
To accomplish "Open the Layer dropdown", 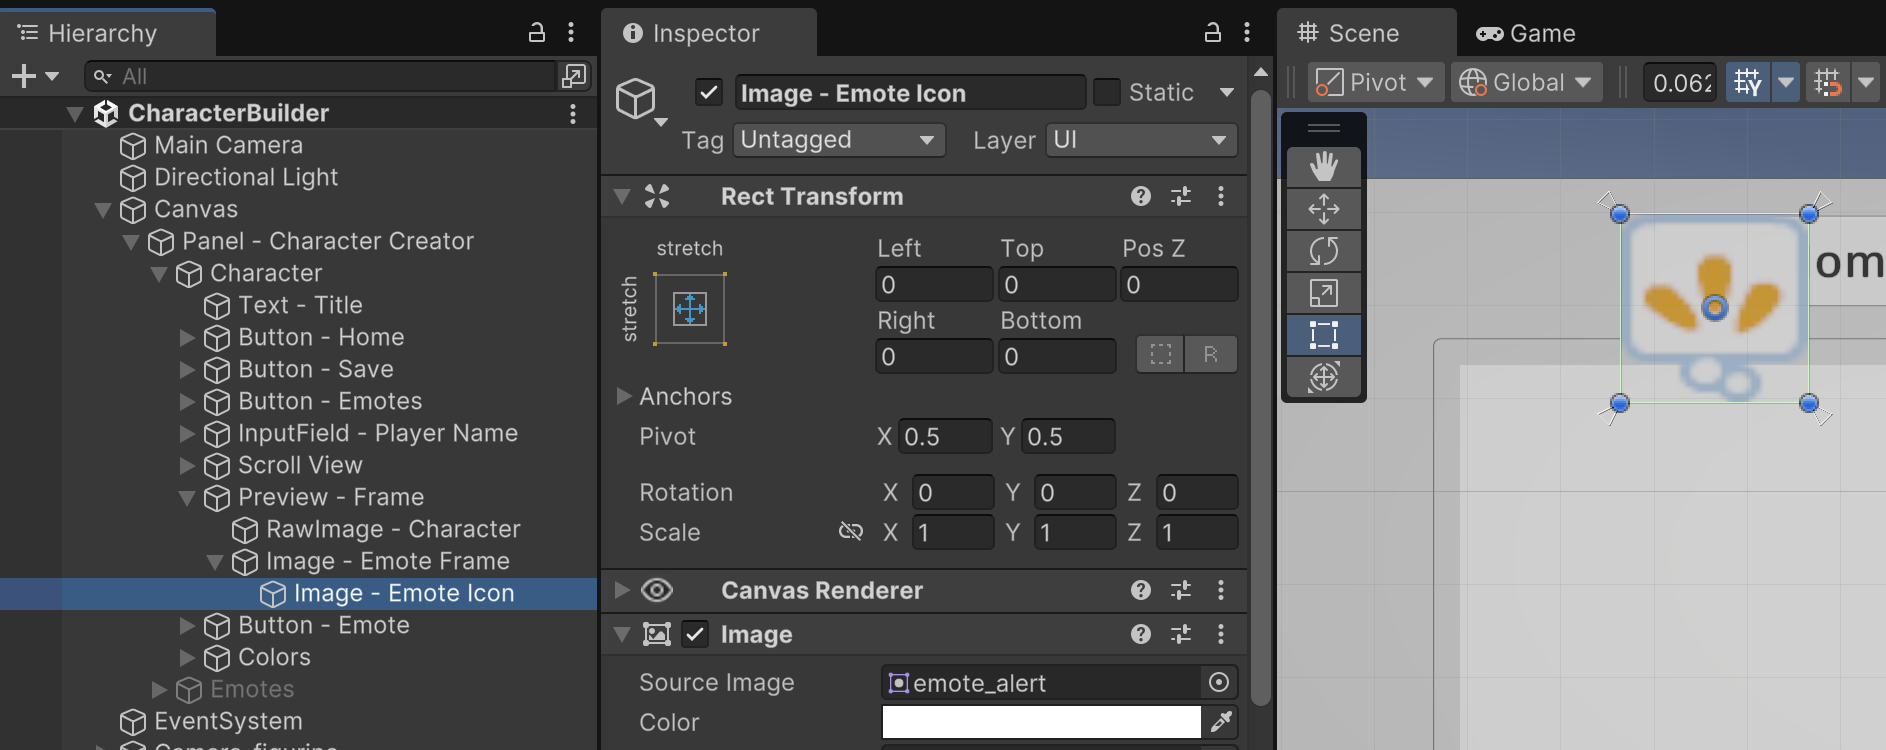I will [1140, 140].
